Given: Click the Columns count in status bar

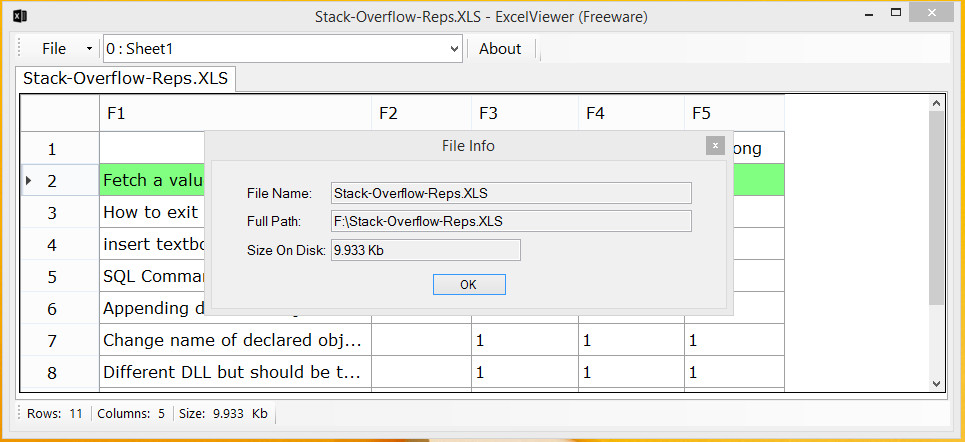Looking at the screenshot, I should click(x=131, y=414).
